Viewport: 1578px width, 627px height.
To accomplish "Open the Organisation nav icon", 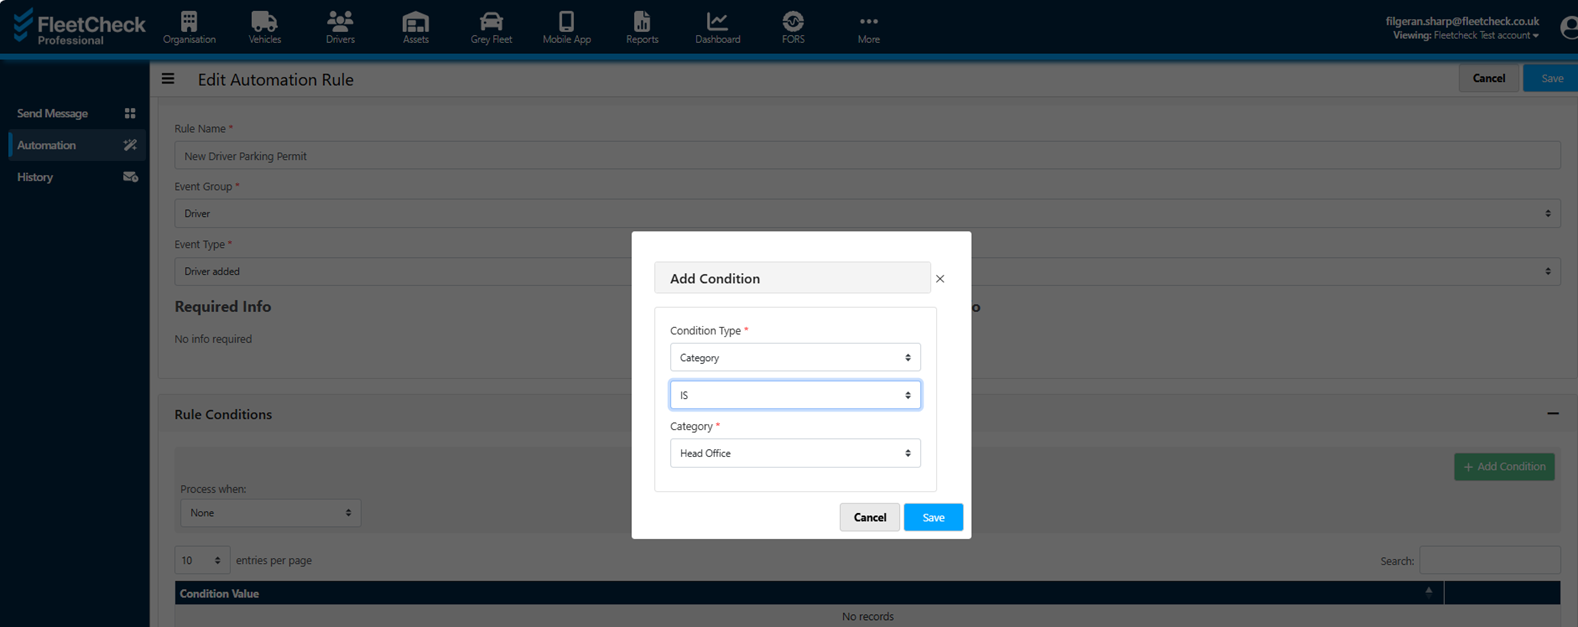I will 189,22.
